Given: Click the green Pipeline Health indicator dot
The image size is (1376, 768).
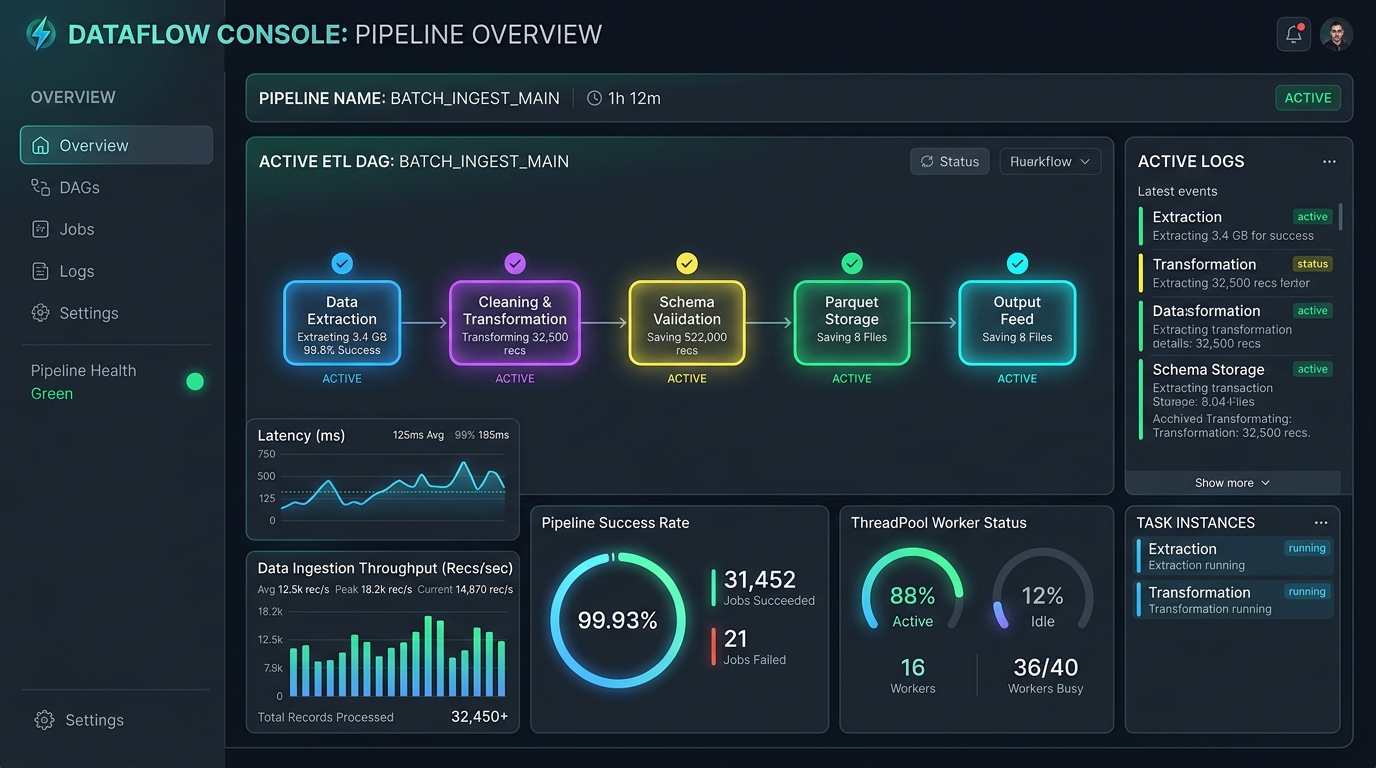Looking at the screenshot, I should pyautogui.click(x=195, y=381).
